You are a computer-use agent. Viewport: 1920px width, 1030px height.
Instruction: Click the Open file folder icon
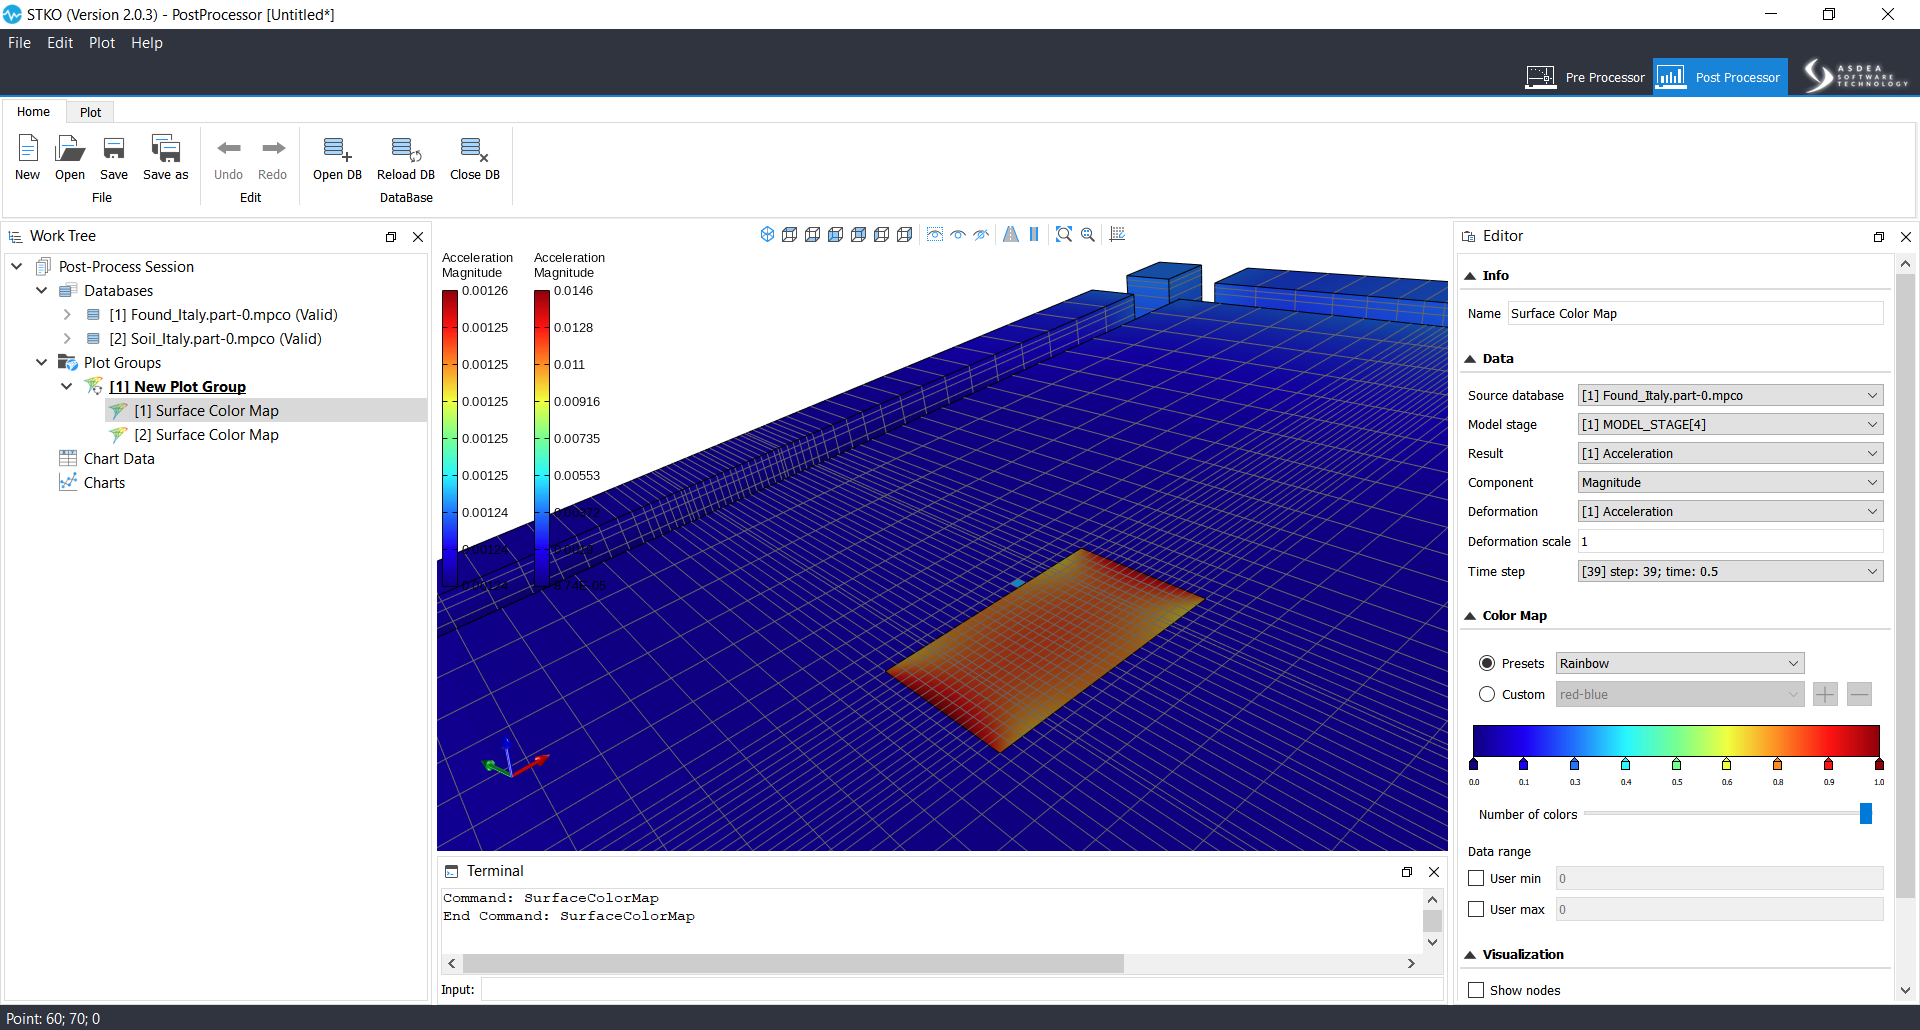coord(70,149)
